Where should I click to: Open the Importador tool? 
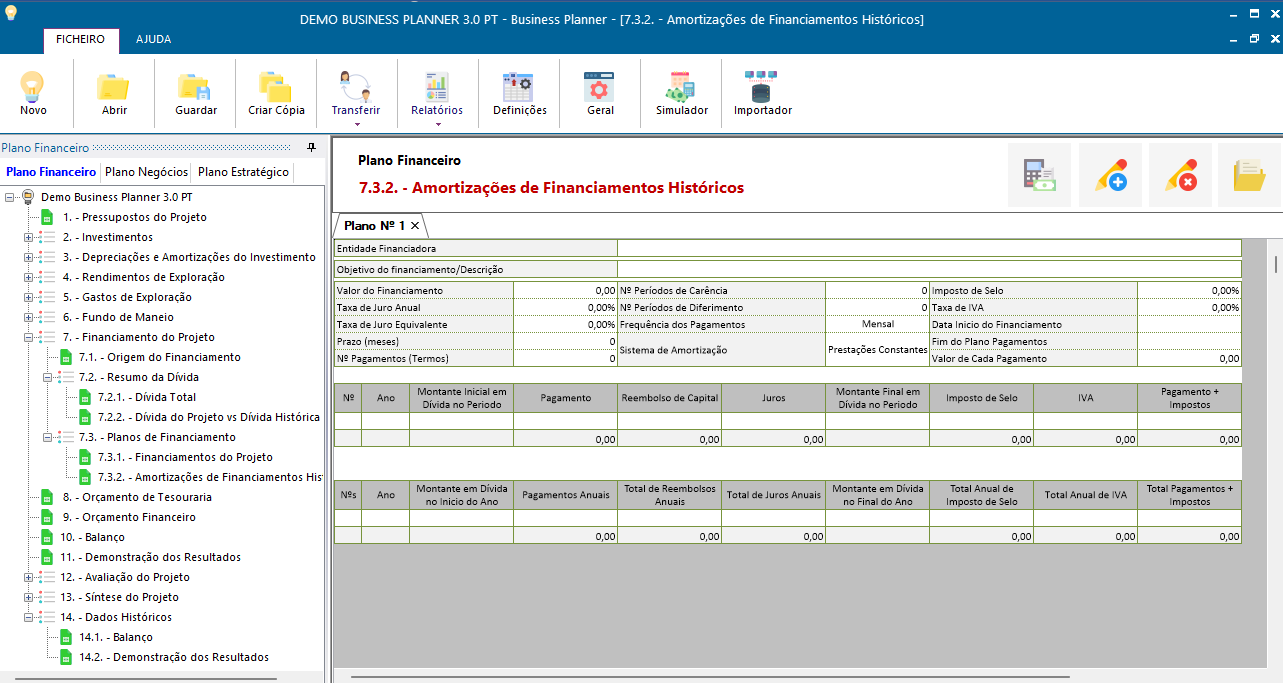pos(762,93)
